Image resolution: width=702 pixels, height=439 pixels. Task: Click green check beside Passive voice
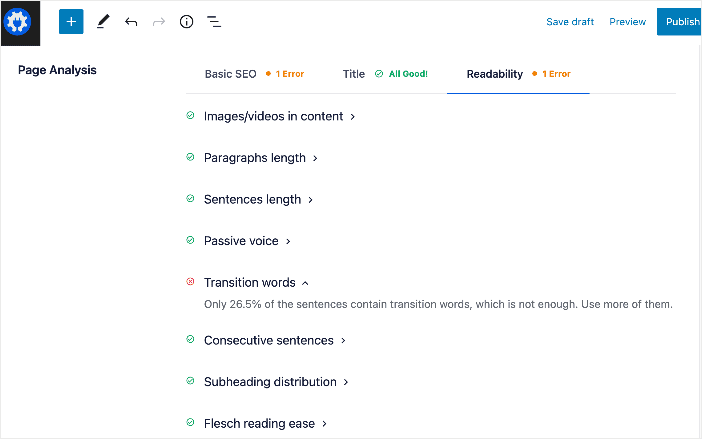click(190, 240)
